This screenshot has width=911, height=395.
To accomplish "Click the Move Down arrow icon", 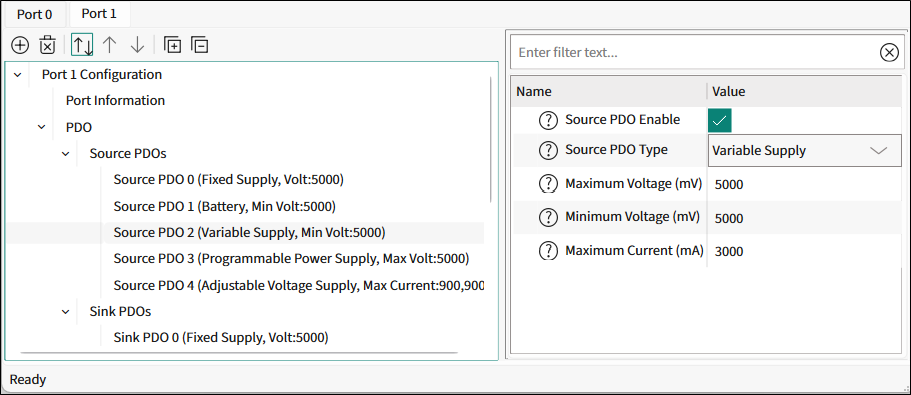I will [137, 45].
